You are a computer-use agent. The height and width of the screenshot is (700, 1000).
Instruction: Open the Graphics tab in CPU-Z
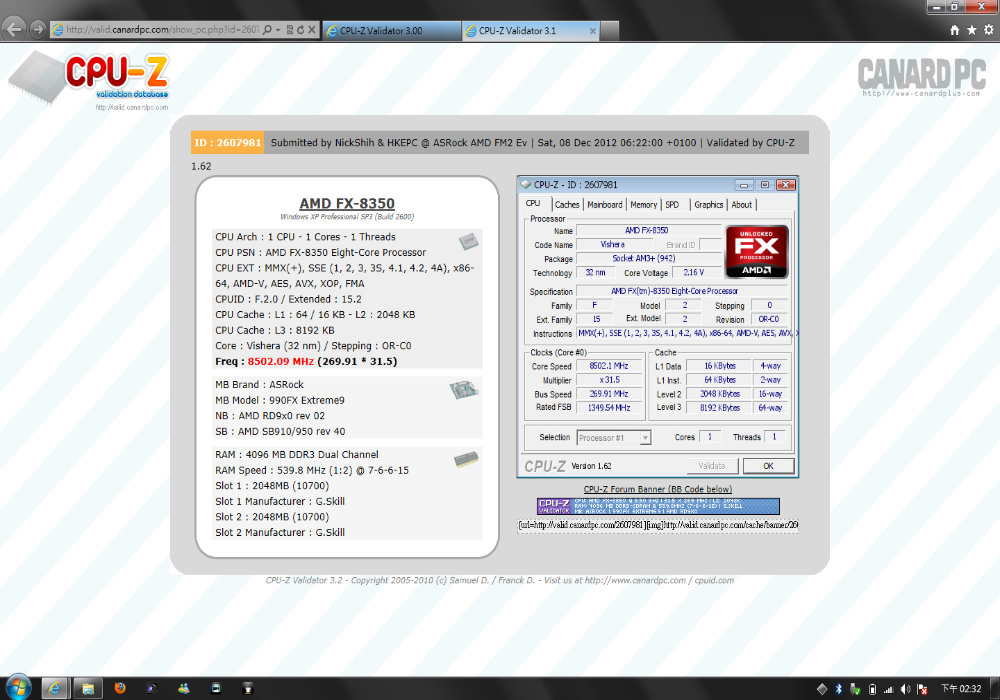[x=709, y=205]
